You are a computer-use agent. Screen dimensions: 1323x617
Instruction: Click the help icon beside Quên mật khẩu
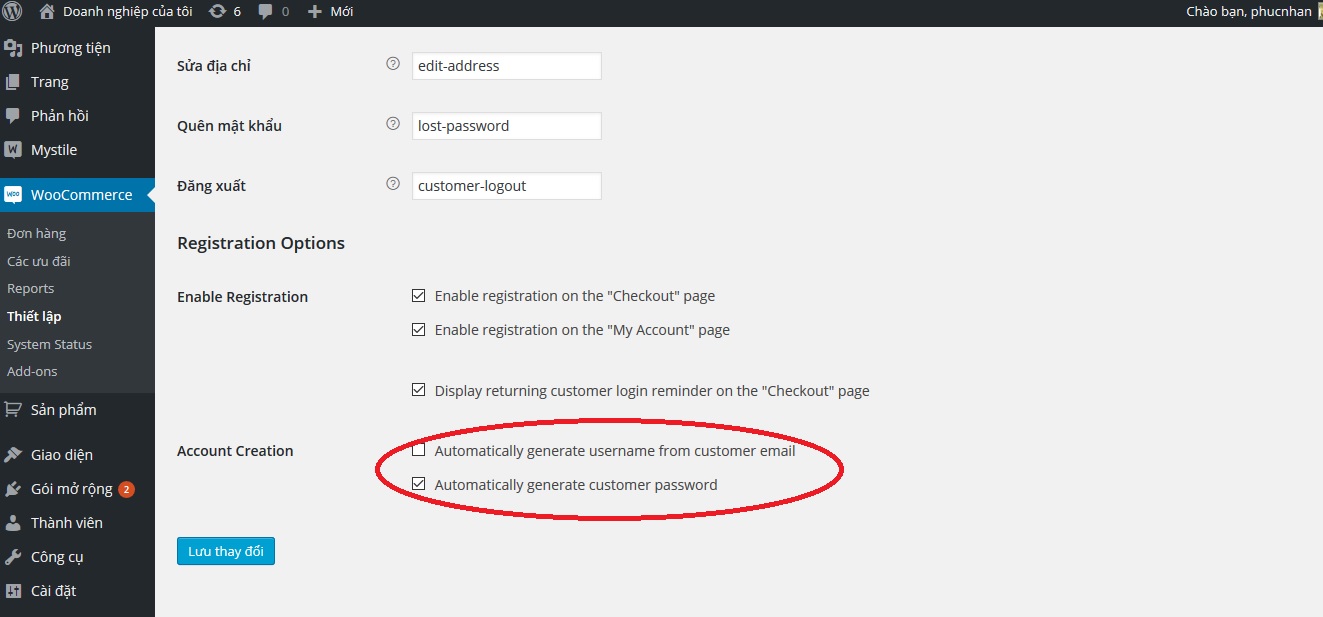coord(392,125)
